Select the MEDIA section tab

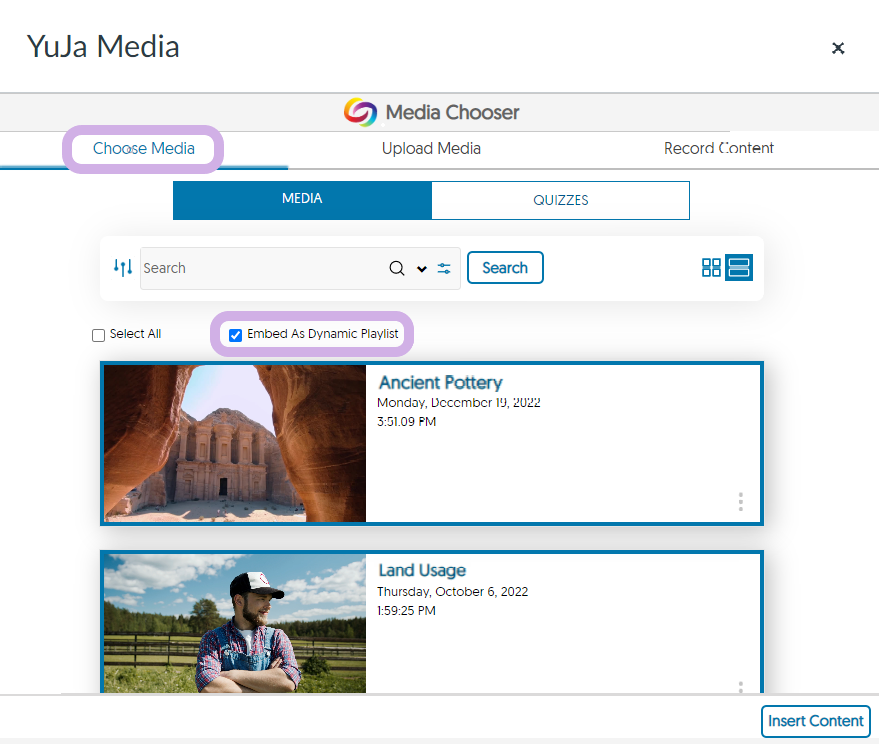[x=302, y=200]
